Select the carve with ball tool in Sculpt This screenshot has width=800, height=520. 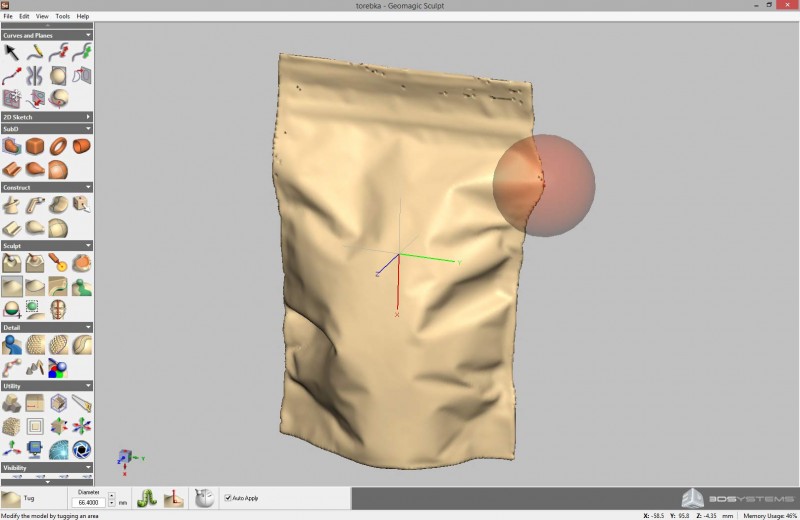pos(11,263)
